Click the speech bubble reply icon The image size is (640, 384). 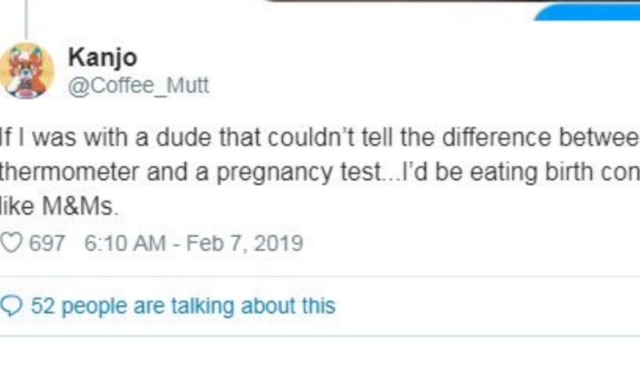11,305
